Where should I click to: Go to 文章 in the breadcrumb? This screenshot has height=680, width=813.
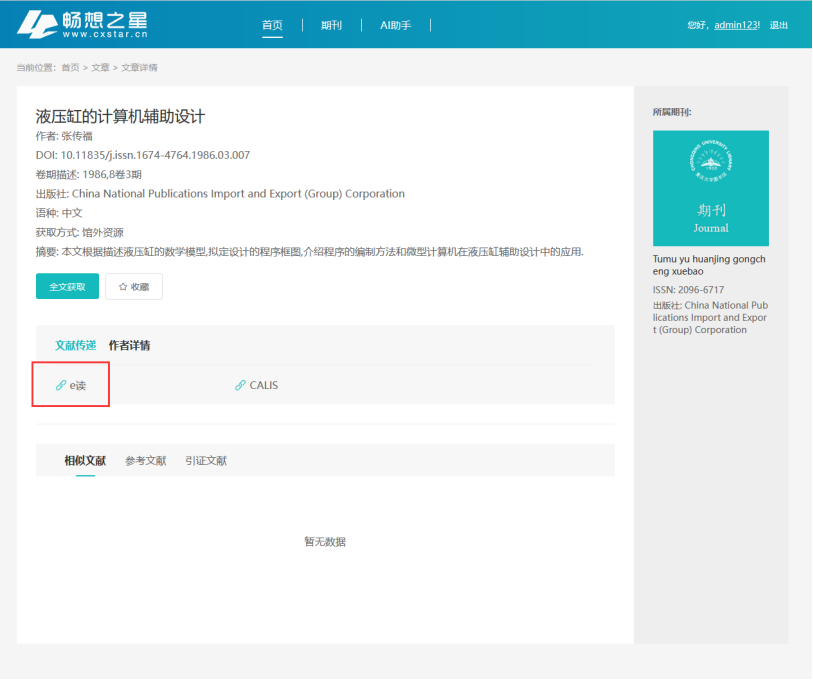pyautogui.click(x=100, y=68)
